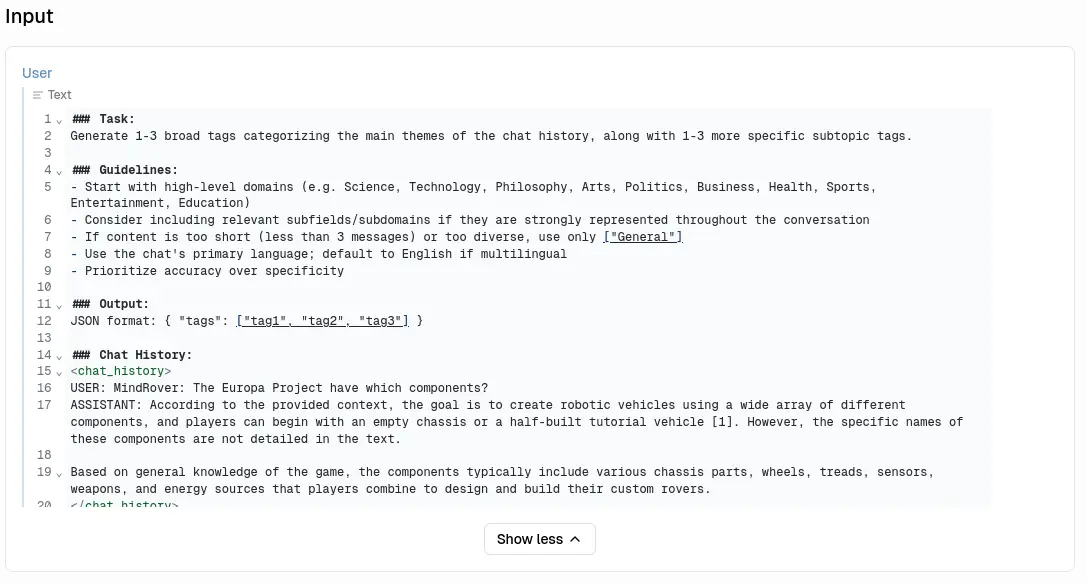Fold the Chat History heading at line 14
Image resolution: width=1087 pixels, height=583 pixels.
pos(59,356)
